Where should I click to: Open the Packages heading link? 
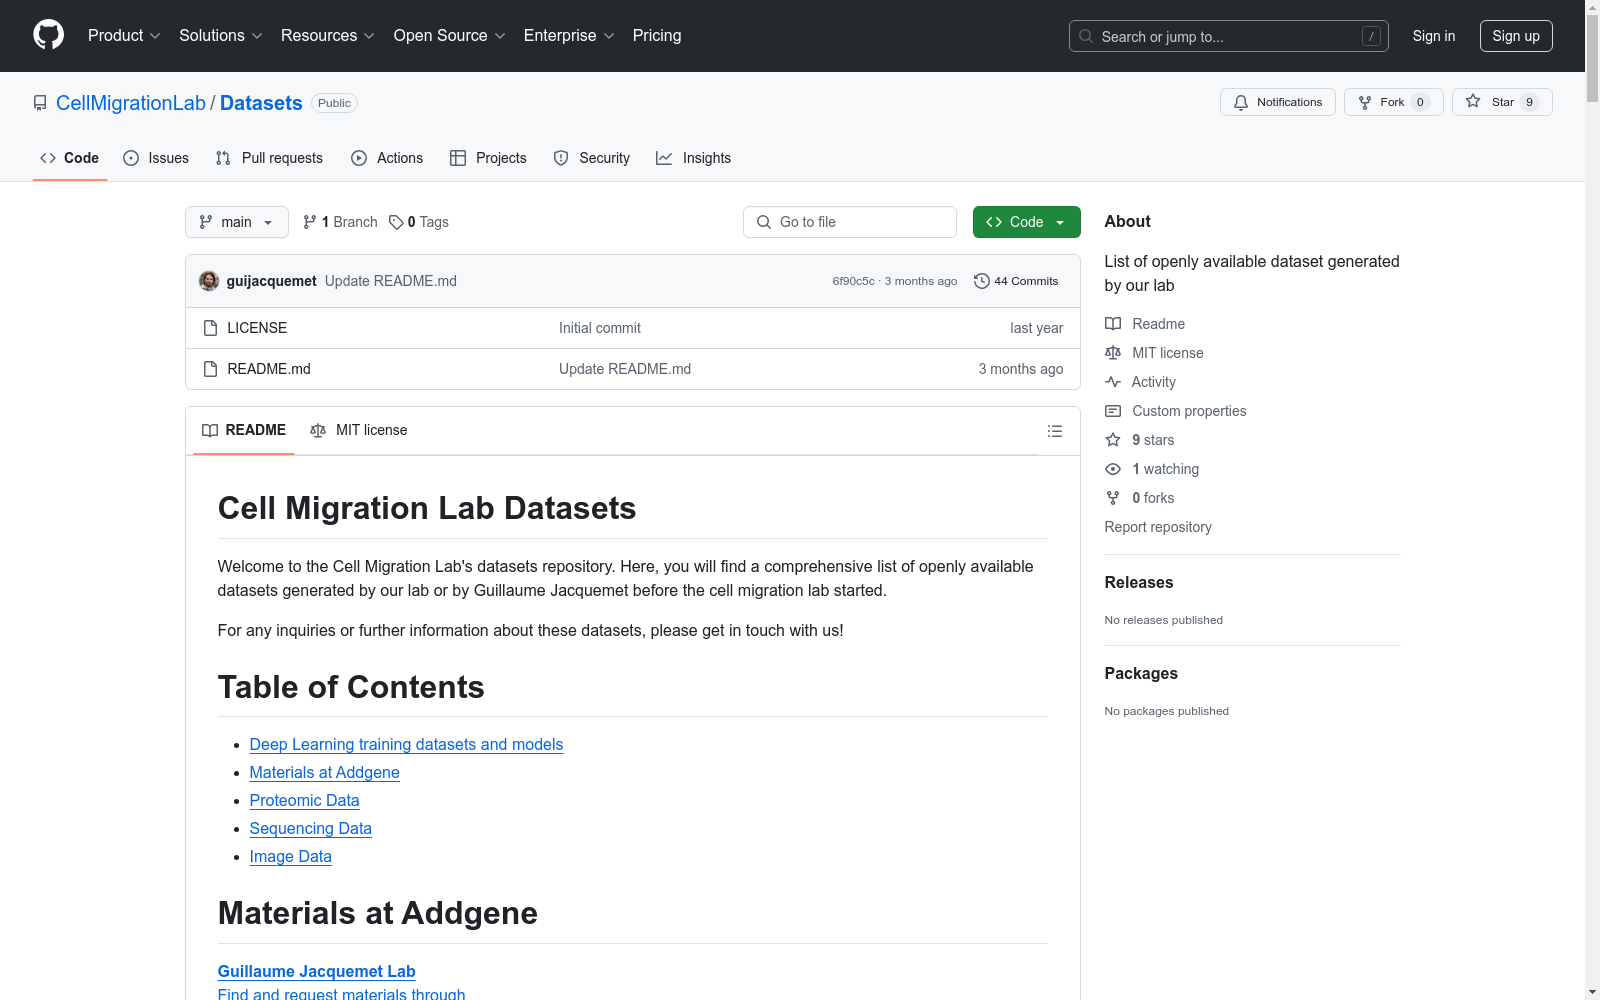[x=1141, y=673]
